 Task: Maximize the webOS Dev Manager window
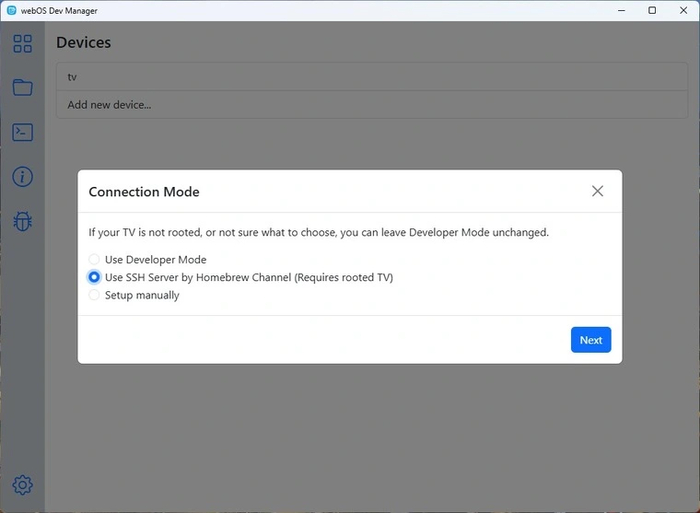click(652, 10)
